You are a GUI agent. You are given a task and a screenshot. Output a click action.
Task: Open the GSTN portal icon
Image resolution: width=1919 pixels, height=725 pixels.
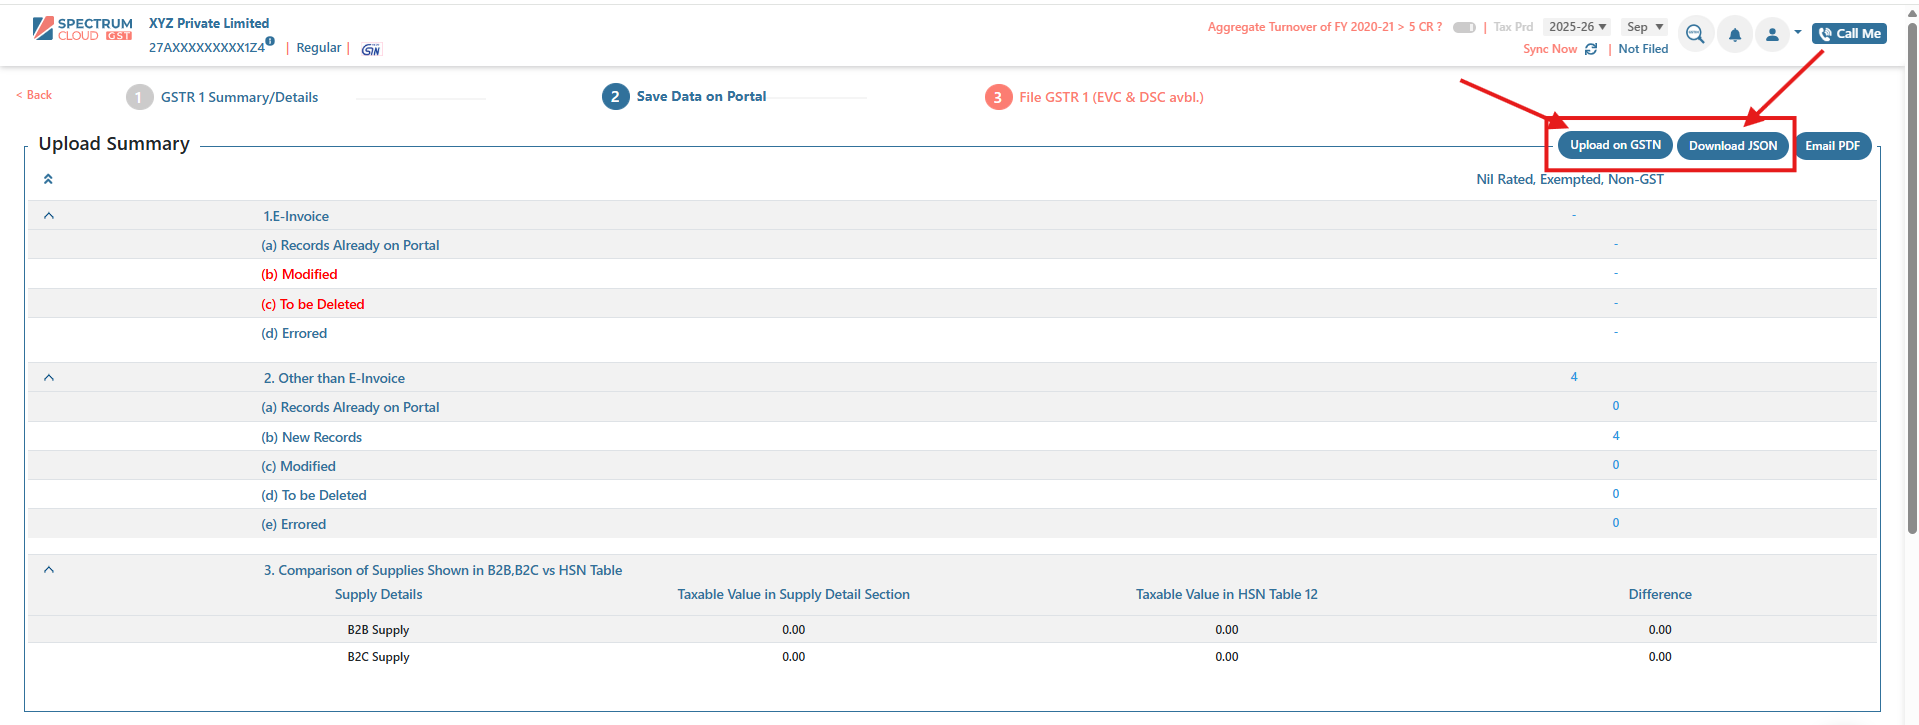pos(371,49)
